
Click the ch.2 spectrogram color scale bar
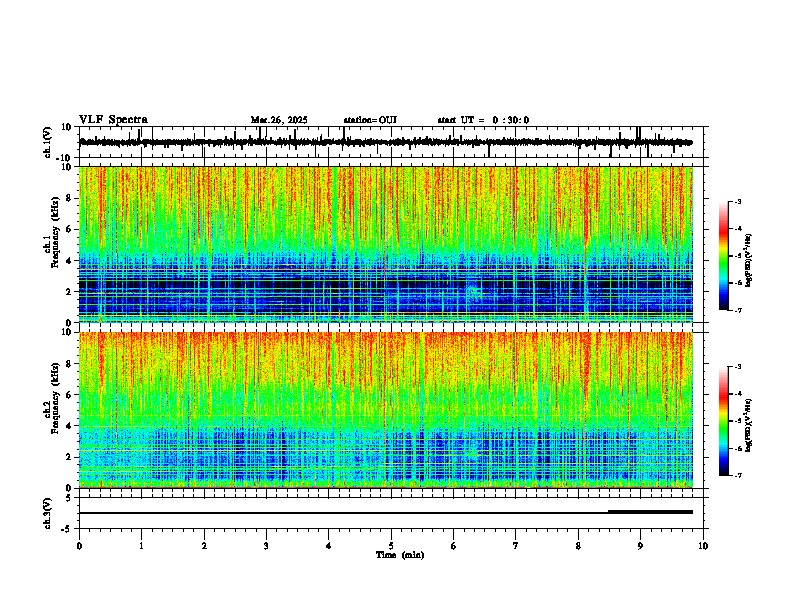[724, 421]
